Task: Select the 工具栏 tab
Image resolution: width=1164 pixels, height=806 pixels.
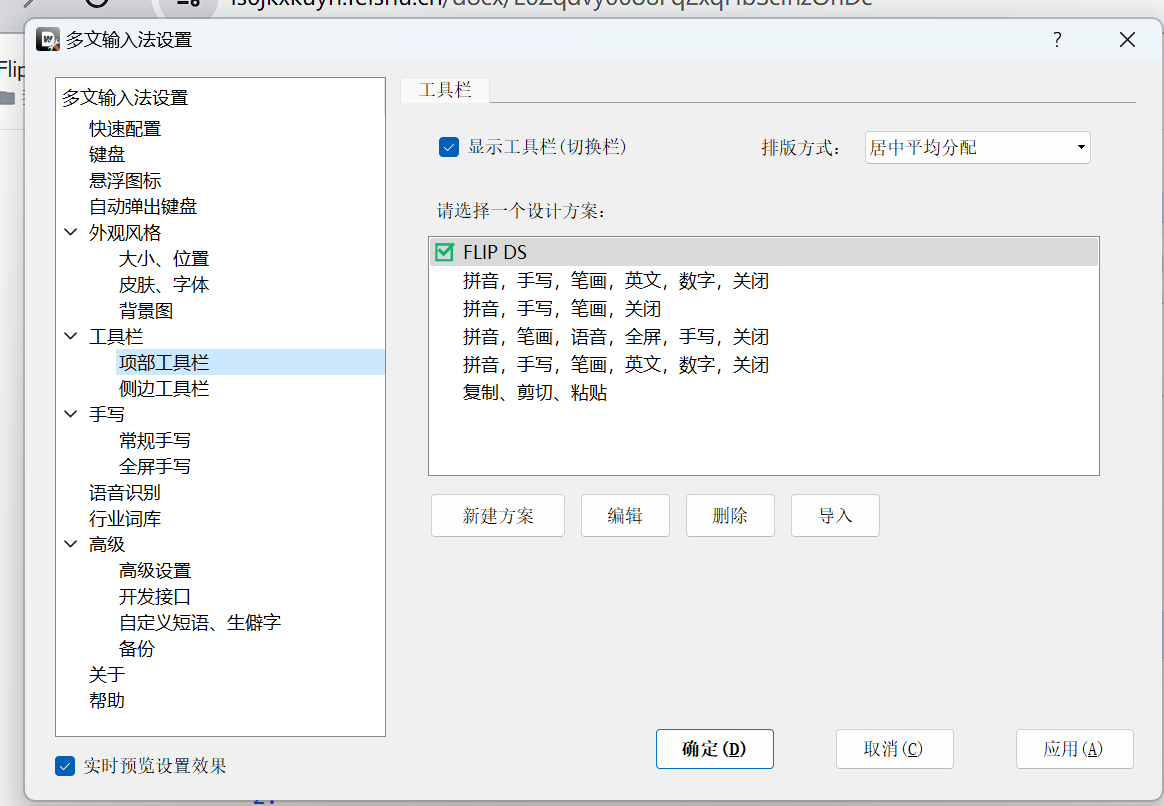Action: point(445,90)
